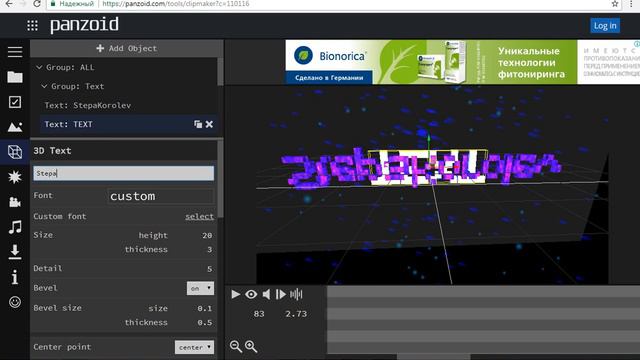This screenshot has width=640, height=360.
Task: Open the Center point dropdown
Action: [x=194, y=347]
